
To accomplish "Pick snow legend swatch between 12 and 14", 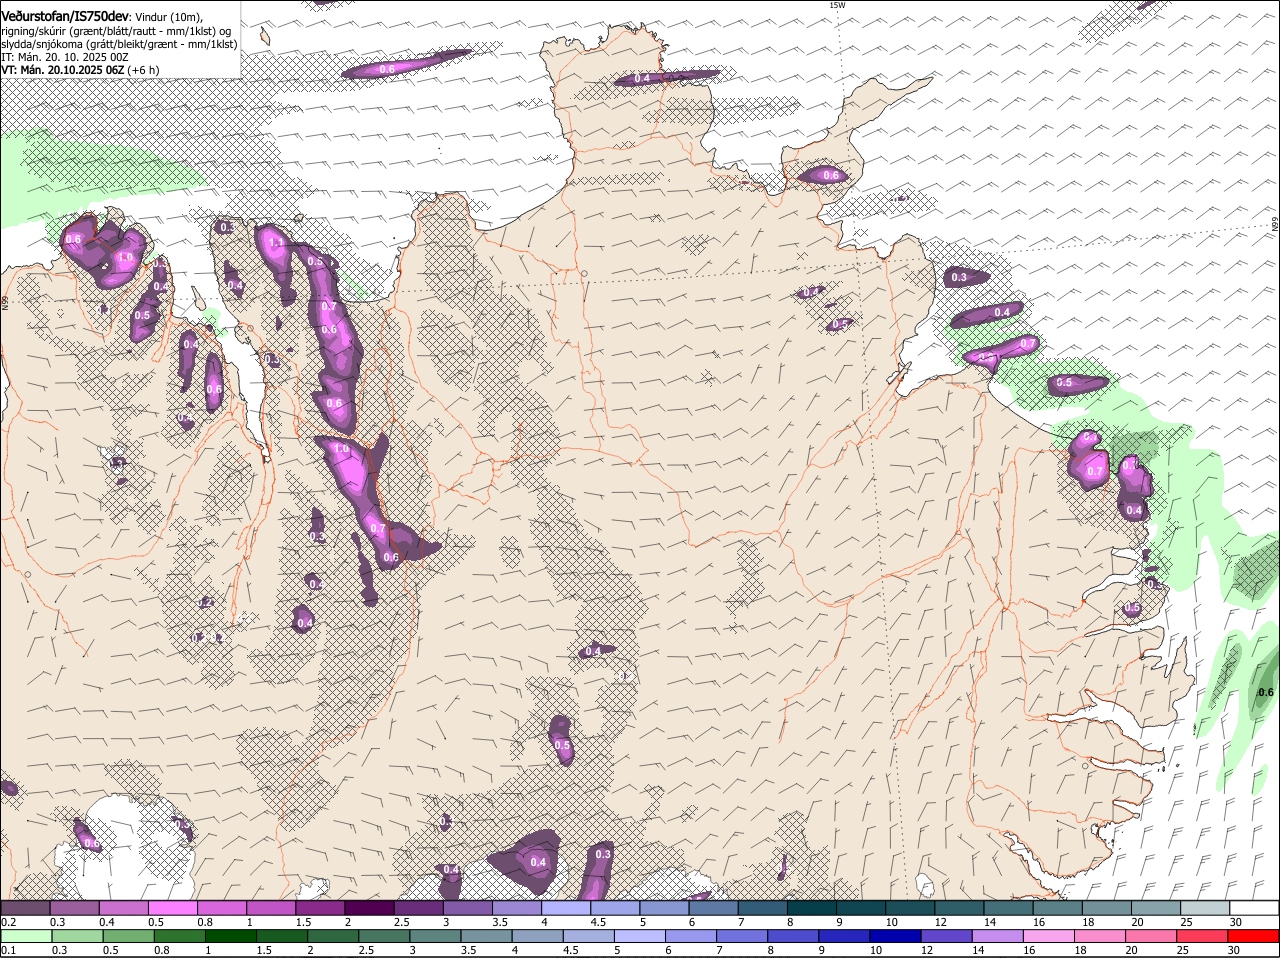I will (x=958, y=908).
